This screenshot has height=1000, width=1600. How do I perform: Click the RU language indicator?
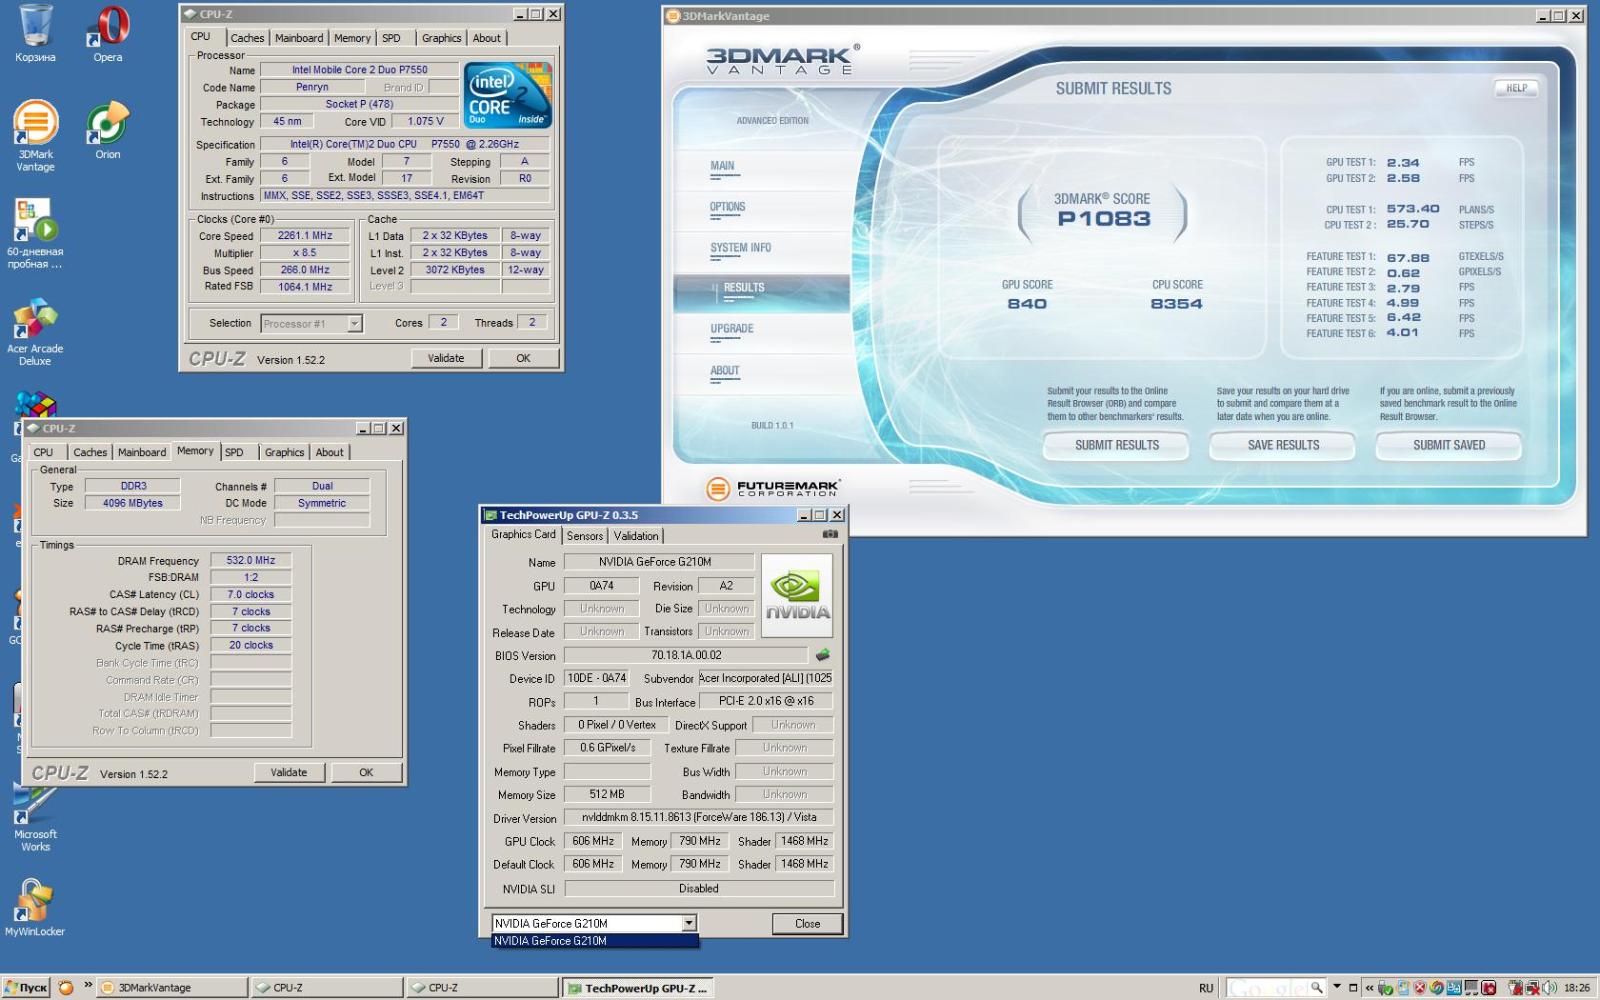(x=1206, y=988)
